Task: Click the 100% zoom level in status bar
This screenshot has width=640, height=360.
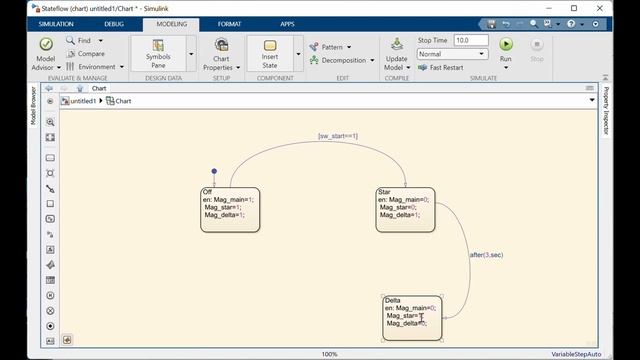Action: tap(329, 354)
